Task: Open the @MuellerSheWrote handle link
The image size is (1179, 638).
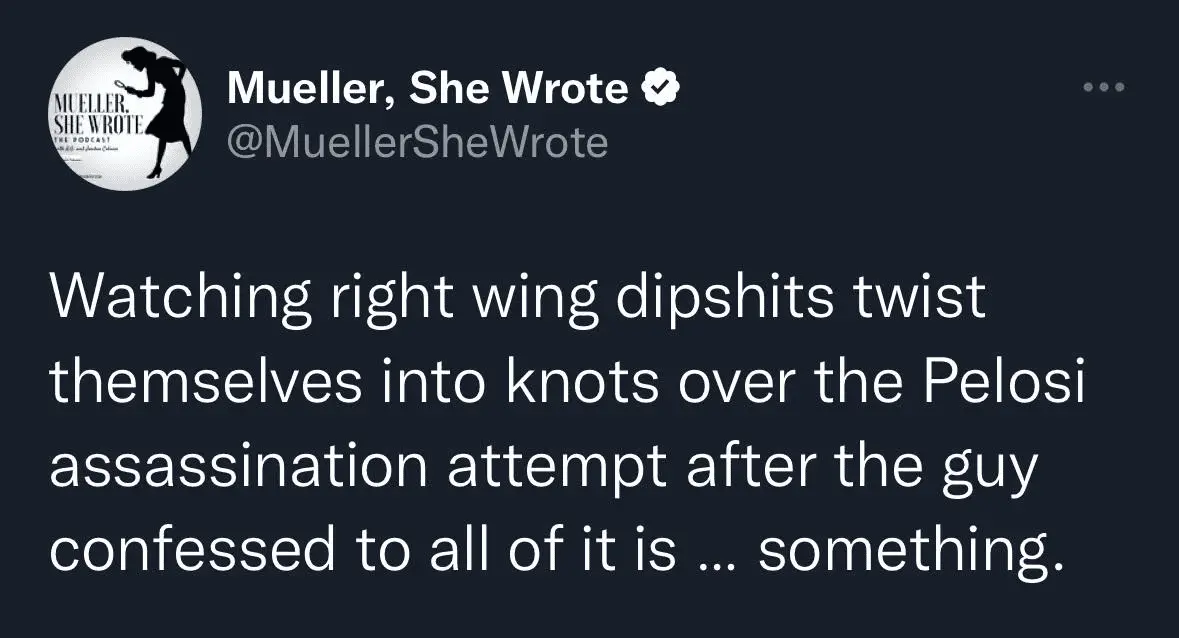Action: pyautogui.click(x=418, y=143)
